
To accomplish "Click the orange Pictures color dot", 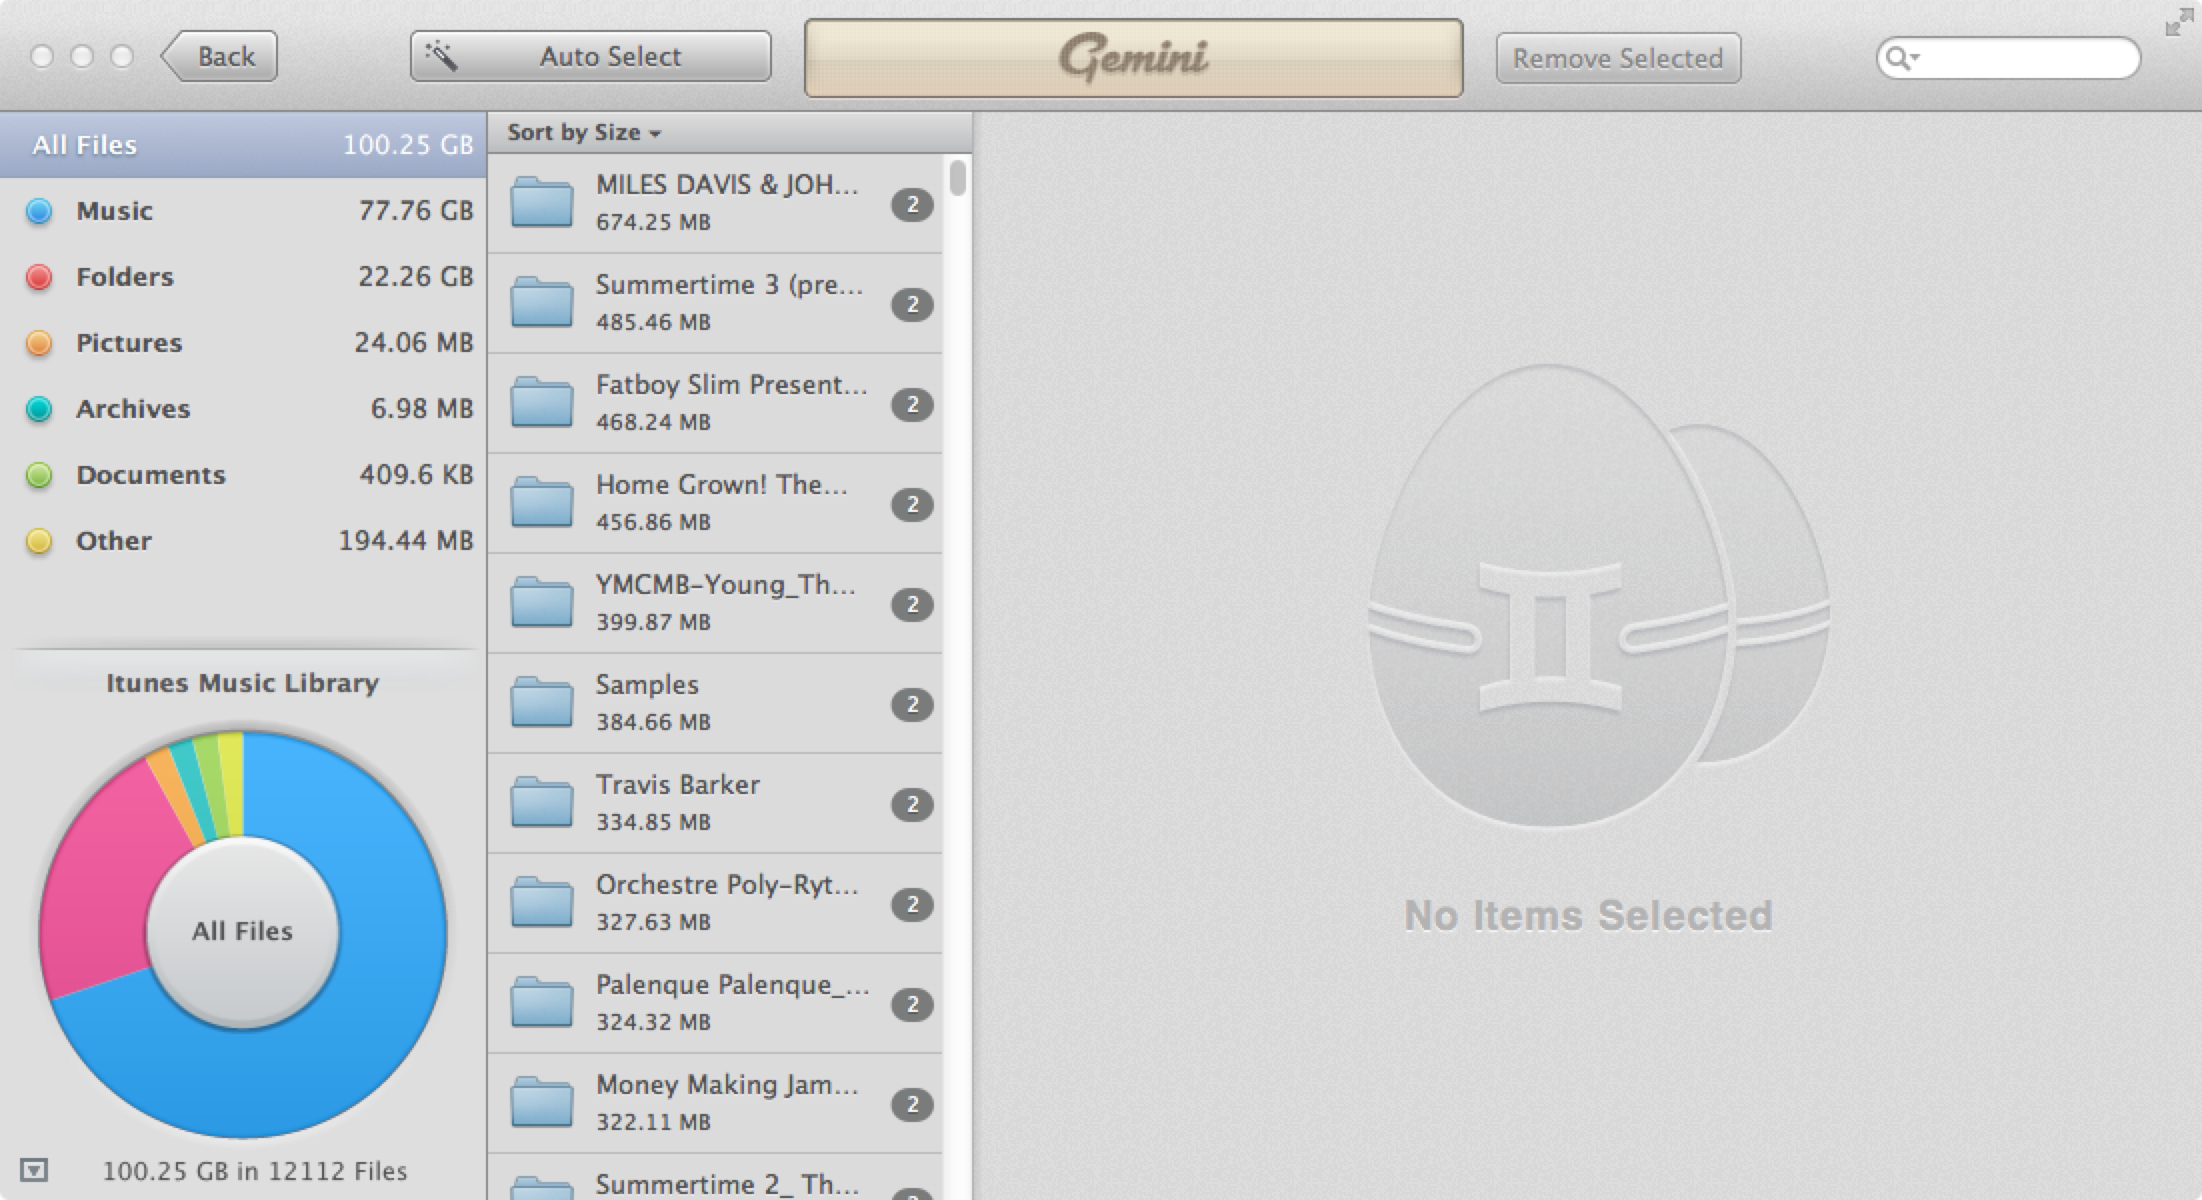I will [39, 343].
